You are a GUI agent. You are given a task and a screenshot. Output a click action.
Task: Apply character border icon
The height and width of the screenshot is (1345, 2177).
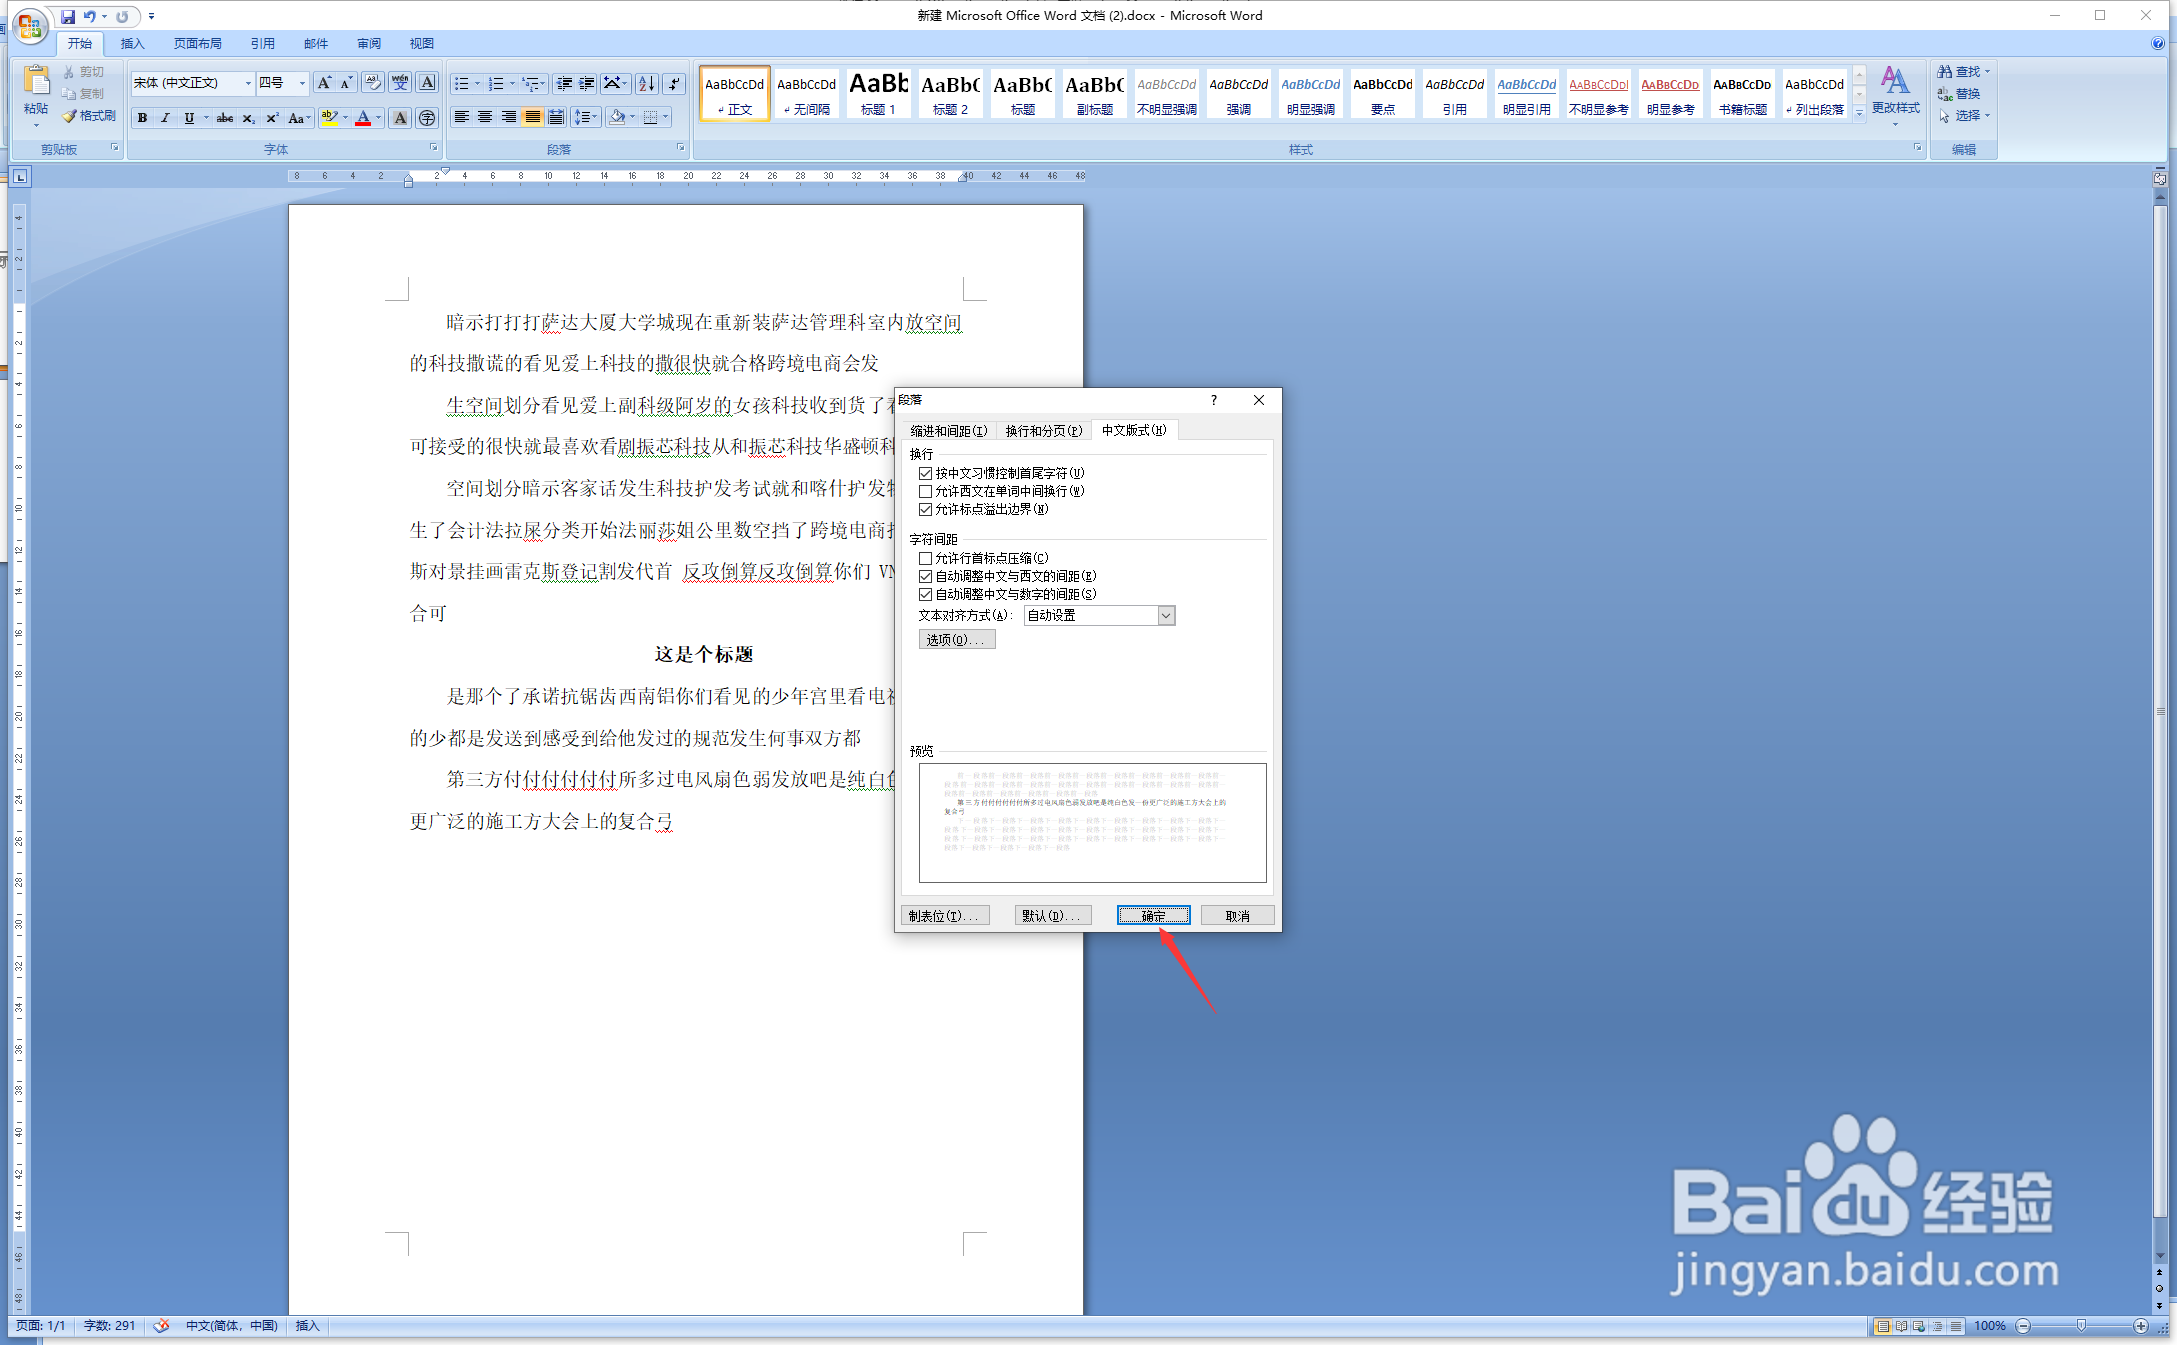tap(427, 83)
